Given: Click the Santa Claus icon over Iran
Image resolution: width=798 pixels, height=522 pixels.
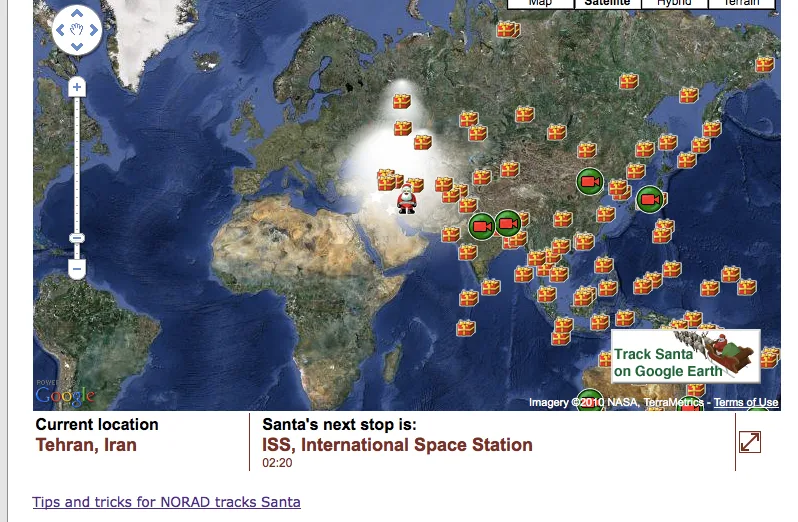Looking at the screenshot, I should click(x=406, y=199).
